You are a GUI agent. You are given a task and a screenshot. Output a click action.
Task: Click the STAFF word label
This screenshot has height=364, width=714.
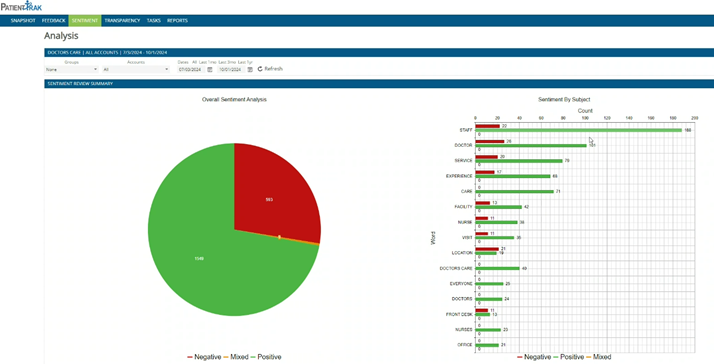(466, 130)
